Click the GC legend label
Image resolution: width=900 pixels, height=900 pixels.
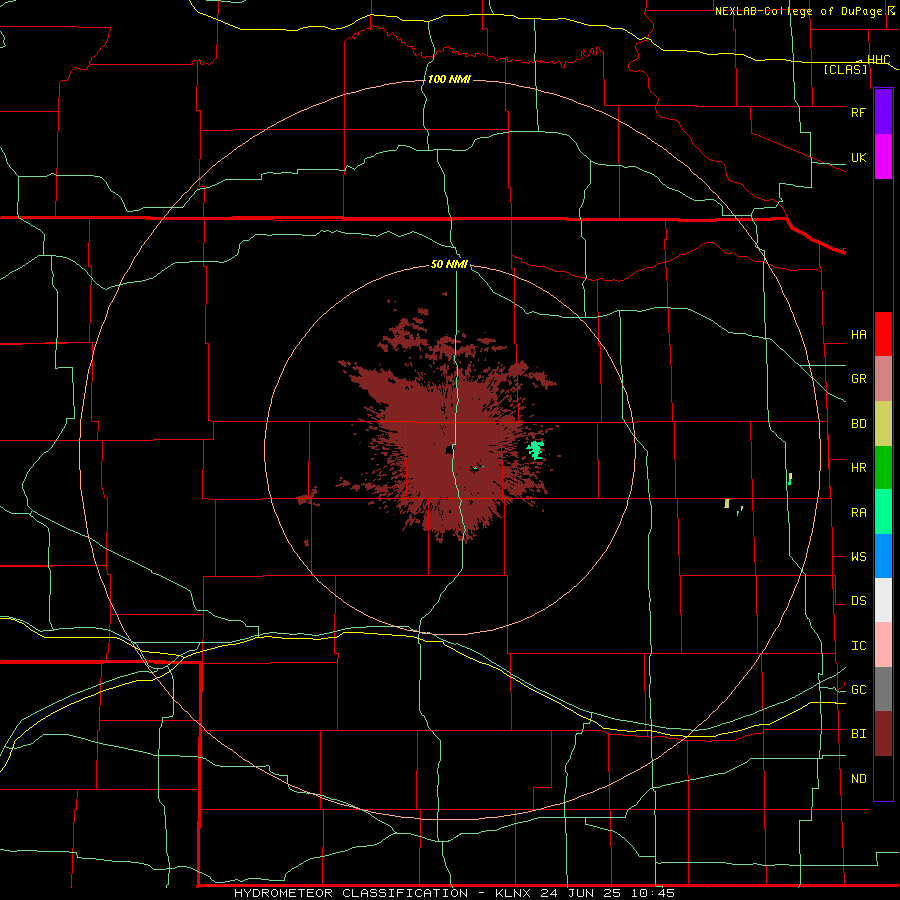point(859,690)
